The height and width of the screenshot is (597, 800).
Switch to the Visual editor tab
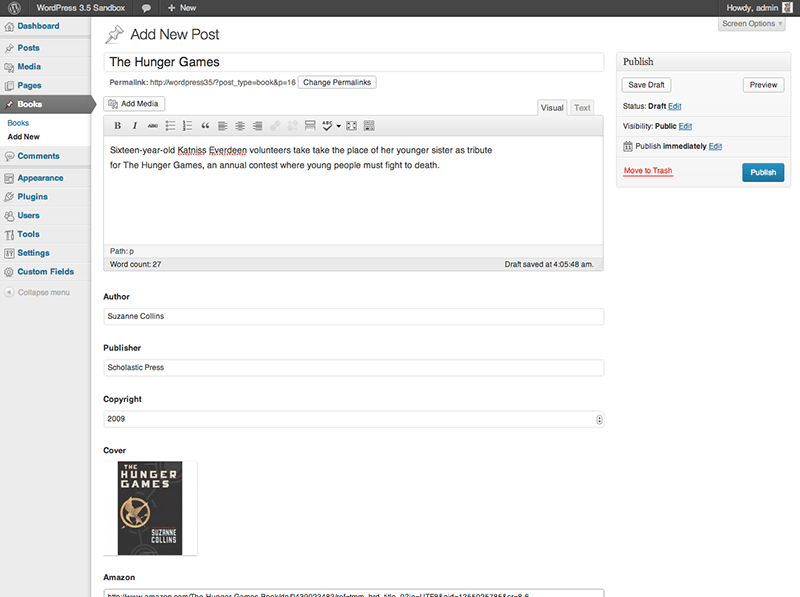point(552,108)
